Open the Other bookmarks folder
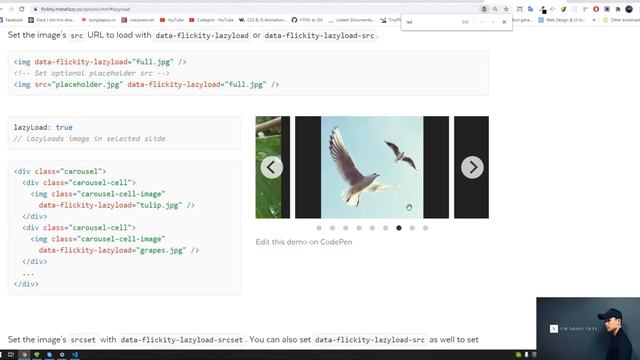This screenshot has height=360, width=640. pos(621,20)
